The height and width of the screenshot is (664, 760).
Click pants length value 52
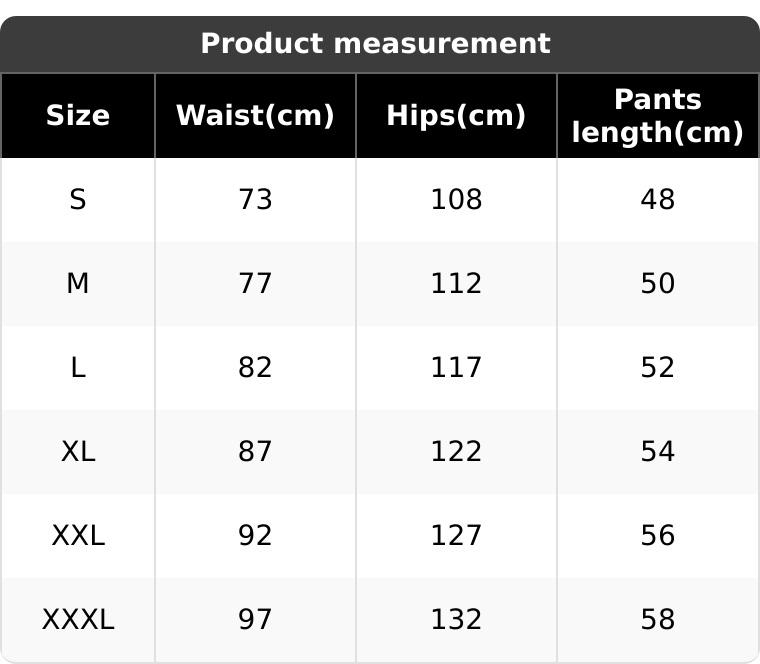[x=657, y=368]
